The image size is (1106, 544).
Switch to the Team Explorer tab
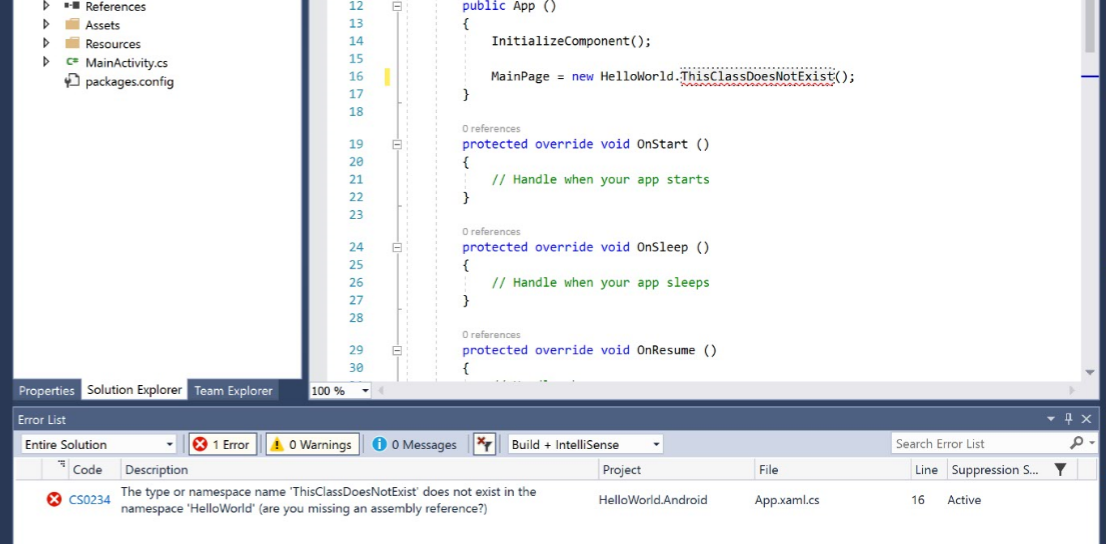point(233,390)
